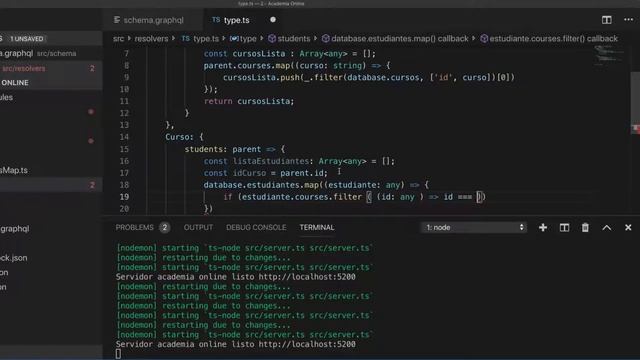Open the type.ts breadcrumb
This screenshot has width=640, height=360.
click(200, 39)
